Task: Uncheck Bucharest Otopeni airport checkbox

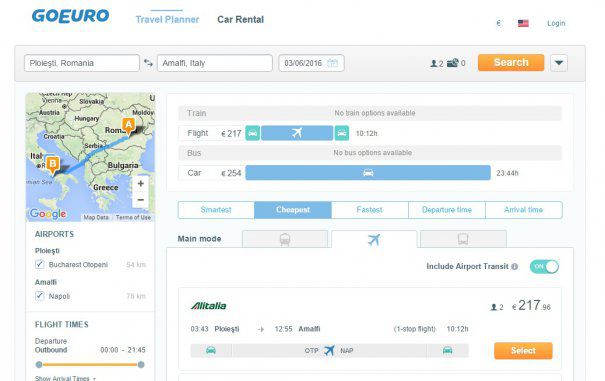Action: tap(39, 264)
